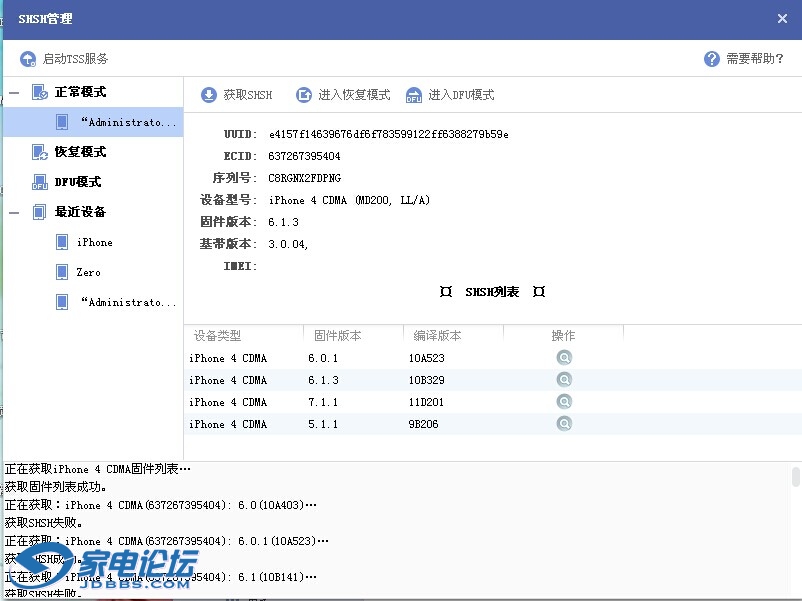This screenshot has height=601, width=802.
Task: Click the magnifier icon for firmware 7.1.1
Action: (x=564, y=402)
